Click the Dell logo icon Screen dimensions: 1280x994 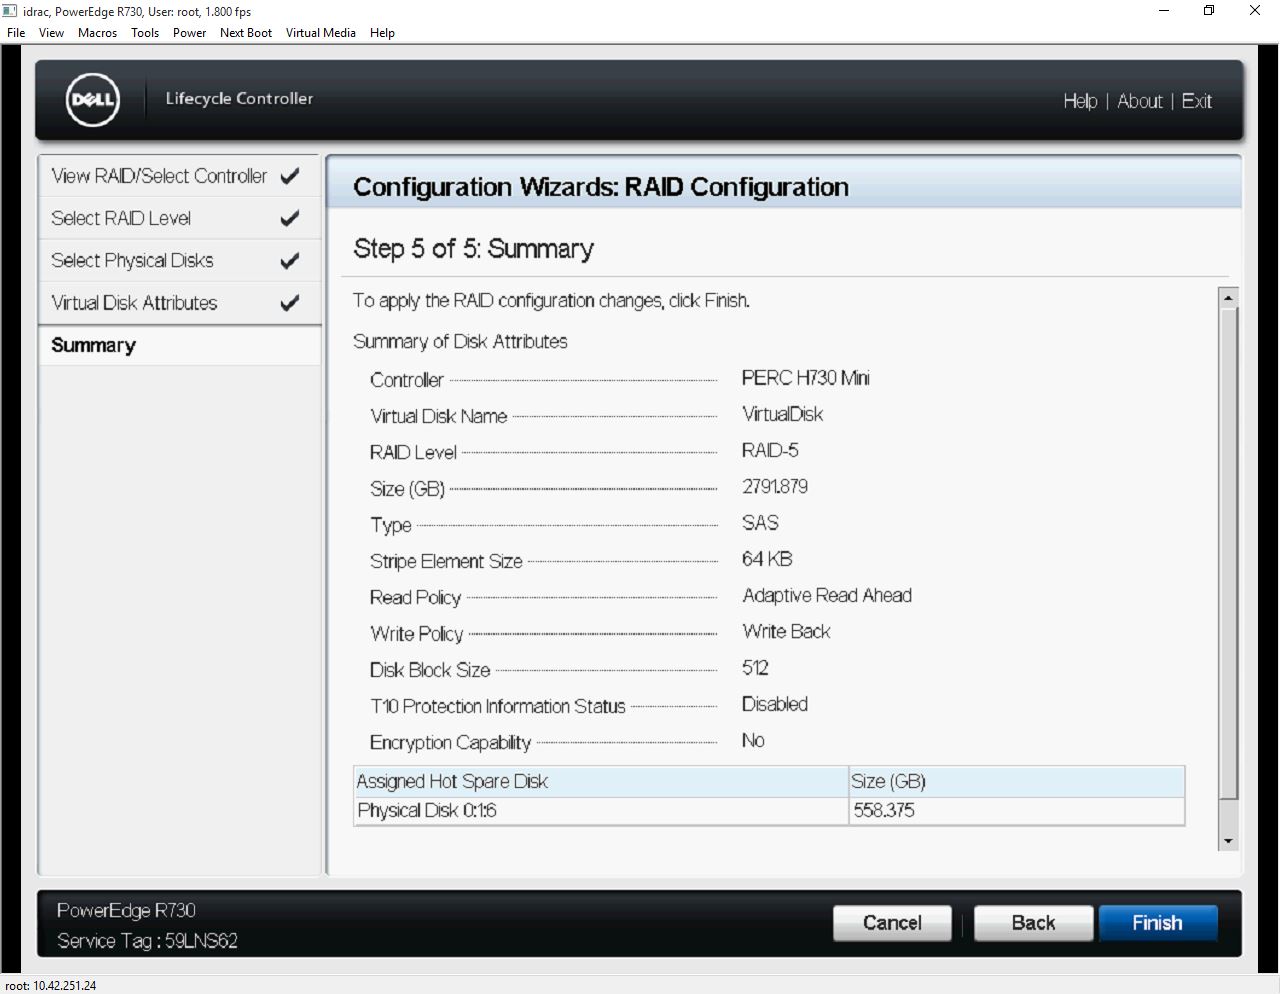click(x=92, y=100)
